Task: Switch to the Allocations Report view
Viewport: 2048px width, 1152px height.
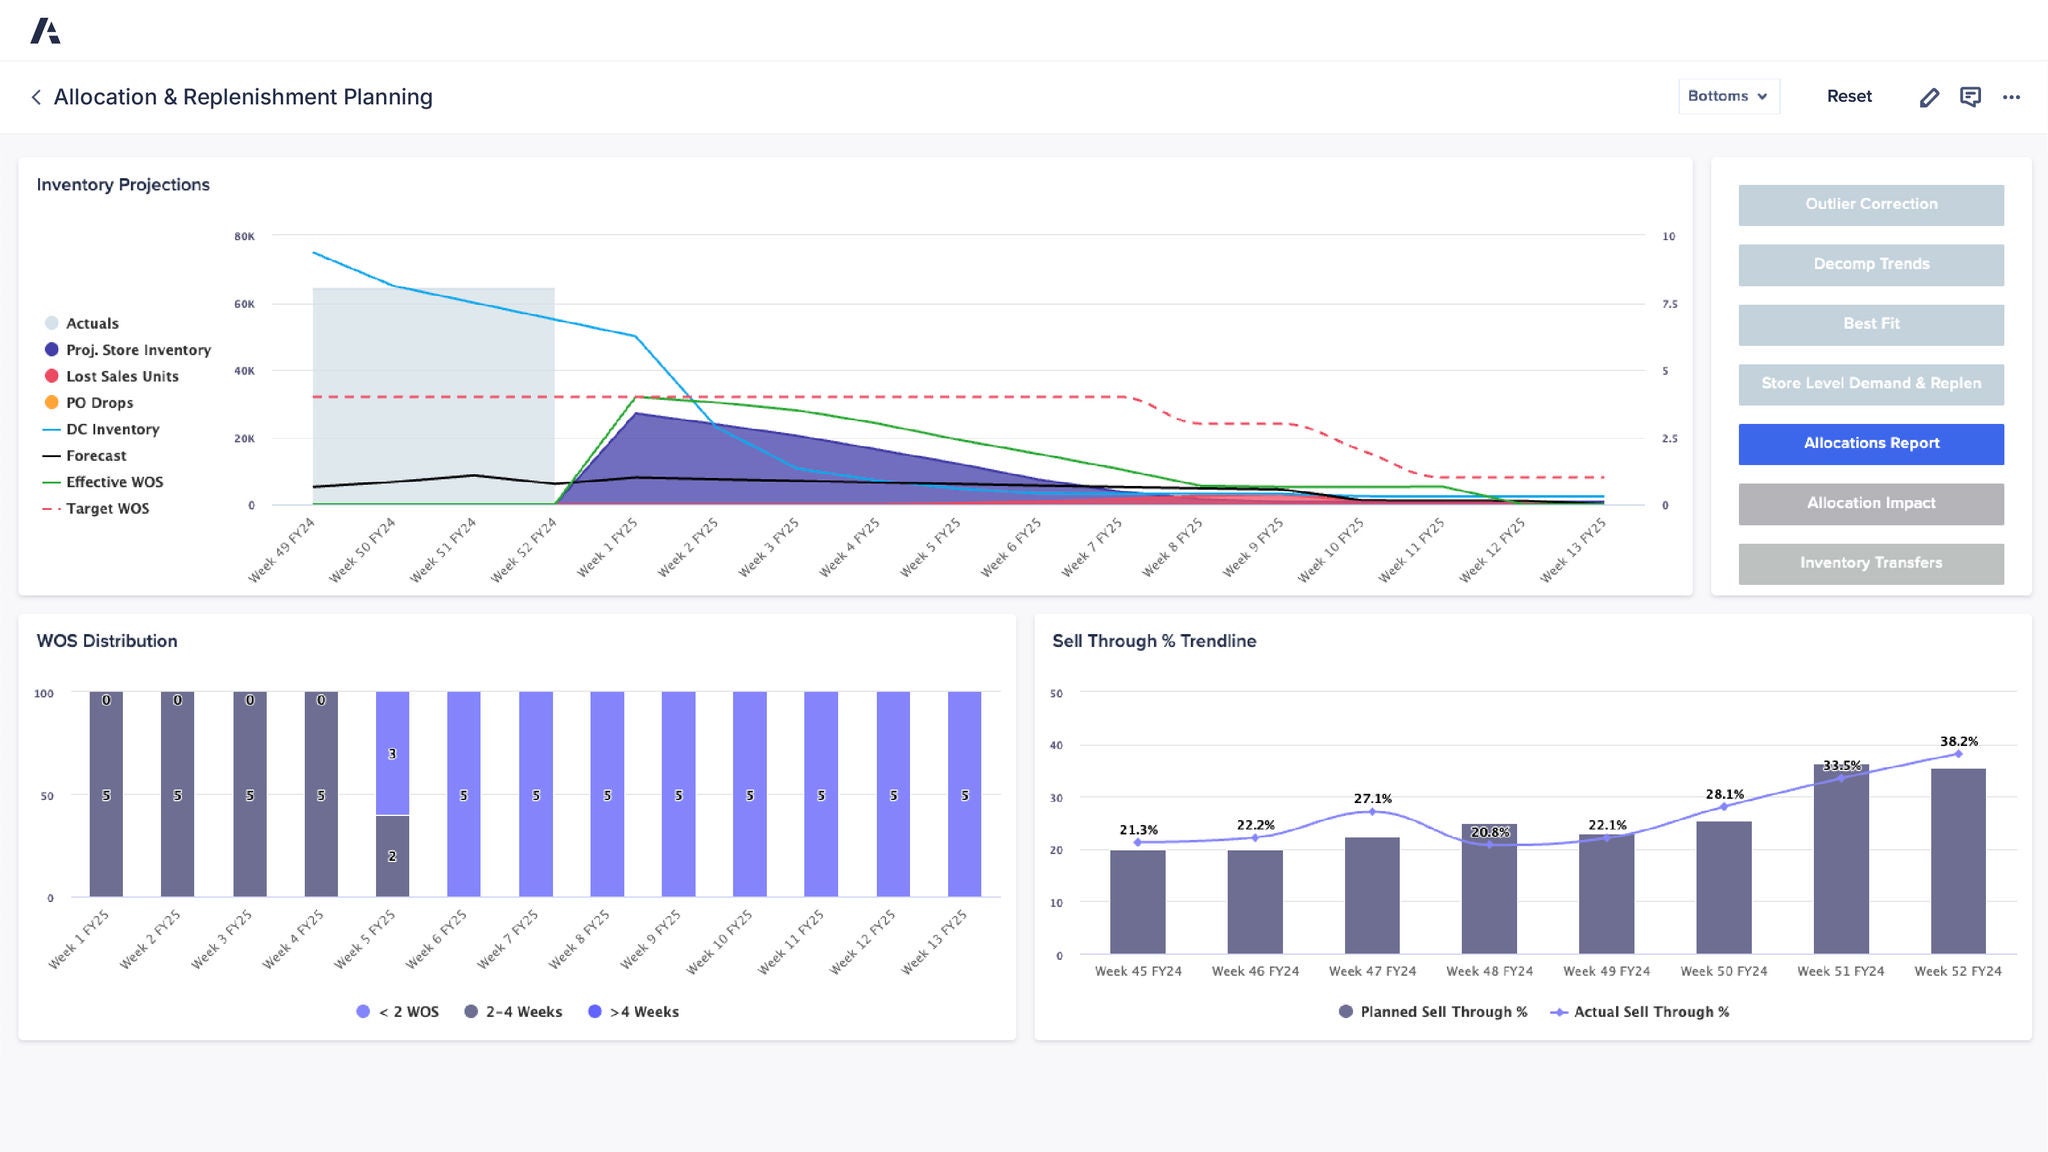Action: [x=1871, y=443]
